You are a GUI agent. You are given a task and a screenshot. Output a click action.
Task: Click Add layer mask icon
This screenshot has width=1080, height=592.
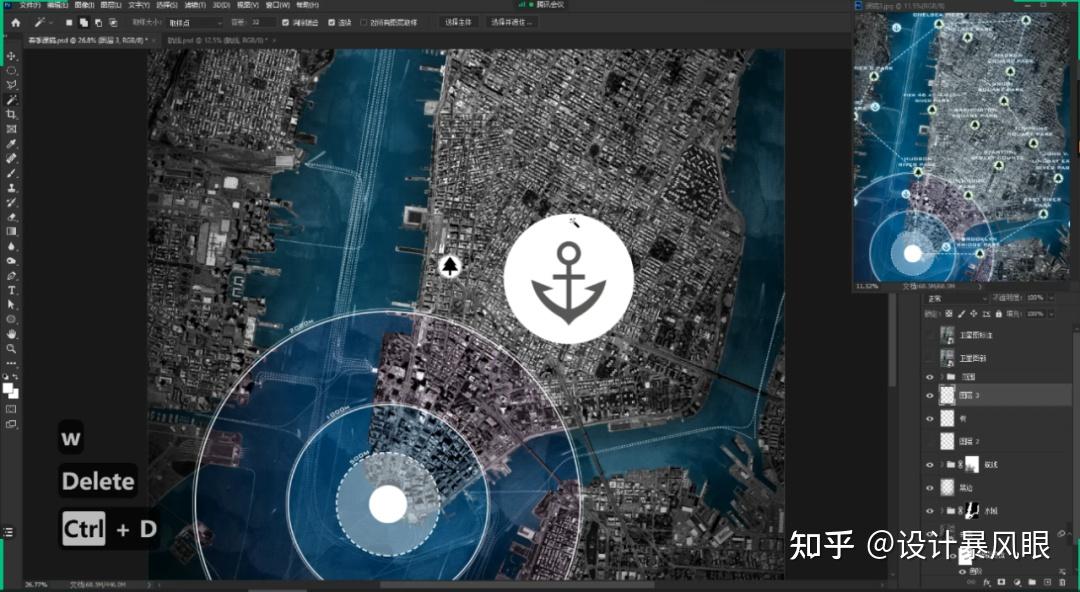(1002, 583)
